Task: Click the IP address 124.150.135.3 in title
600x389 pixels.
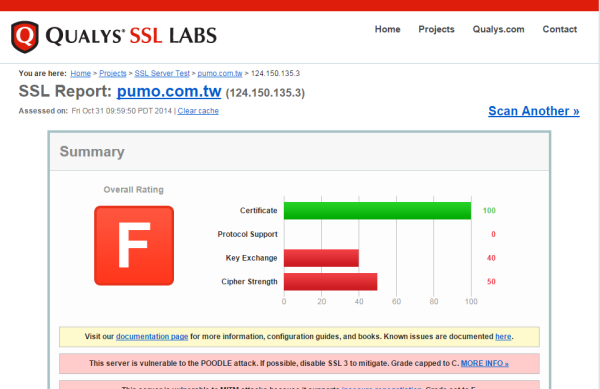Action: tap(265, 93)
